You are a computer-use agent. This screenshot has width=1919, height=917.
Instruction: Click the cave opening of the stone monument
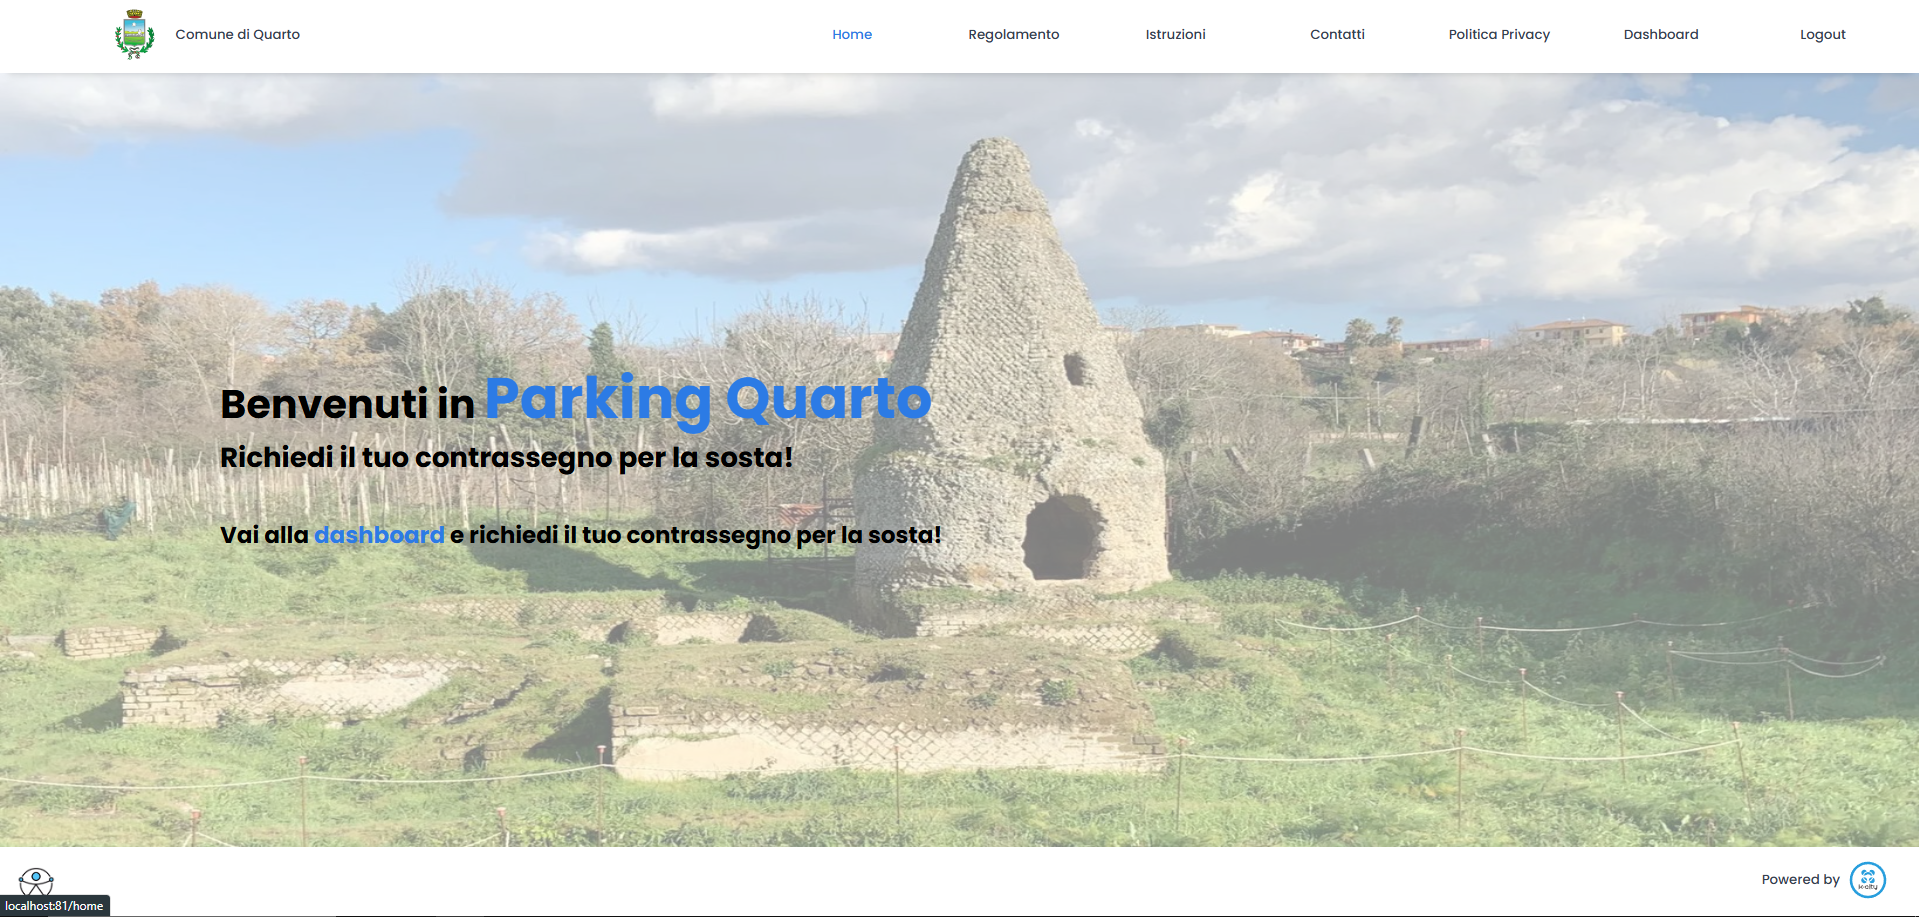point(1062,538)
